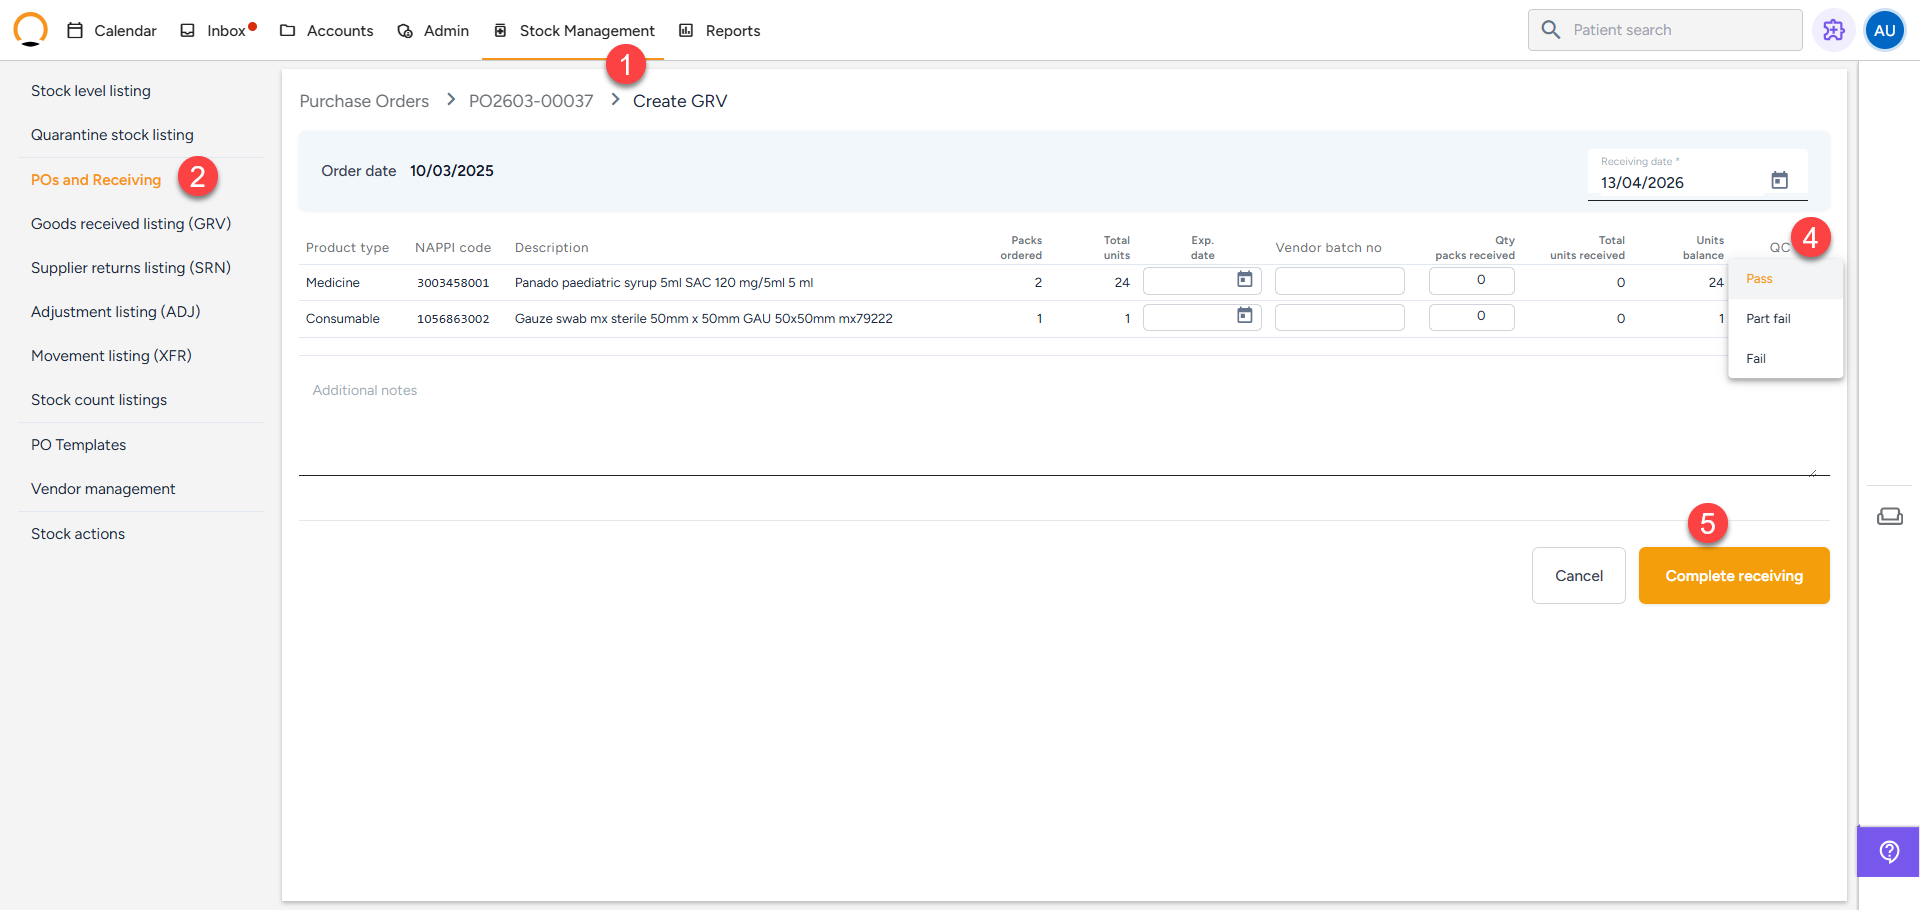This screenshot has width=1920, height=910.
Task: Select Pass in the QC dropdown
Action: [1759, 279]
